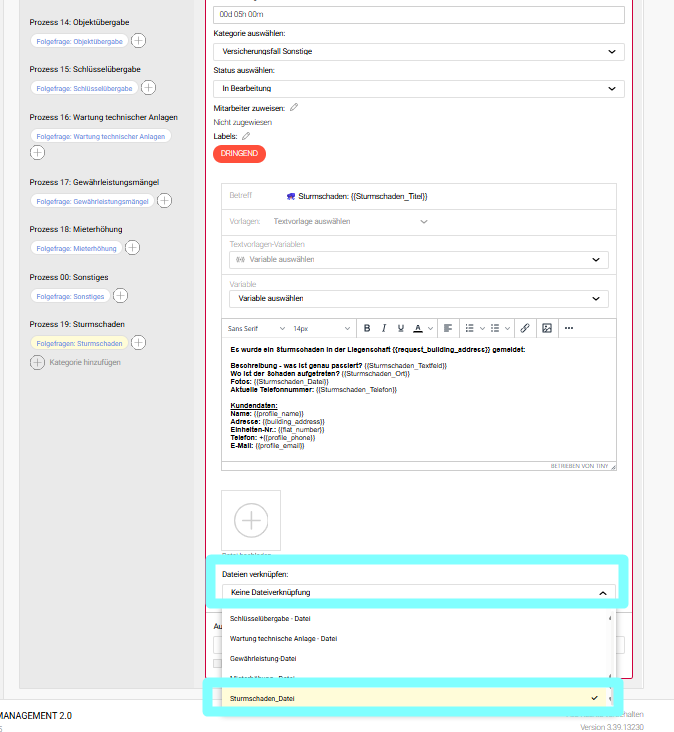The height and width of the screenshot is (732, 674).
Task: Open numbered list style options arrow
Action: point(507,328)
